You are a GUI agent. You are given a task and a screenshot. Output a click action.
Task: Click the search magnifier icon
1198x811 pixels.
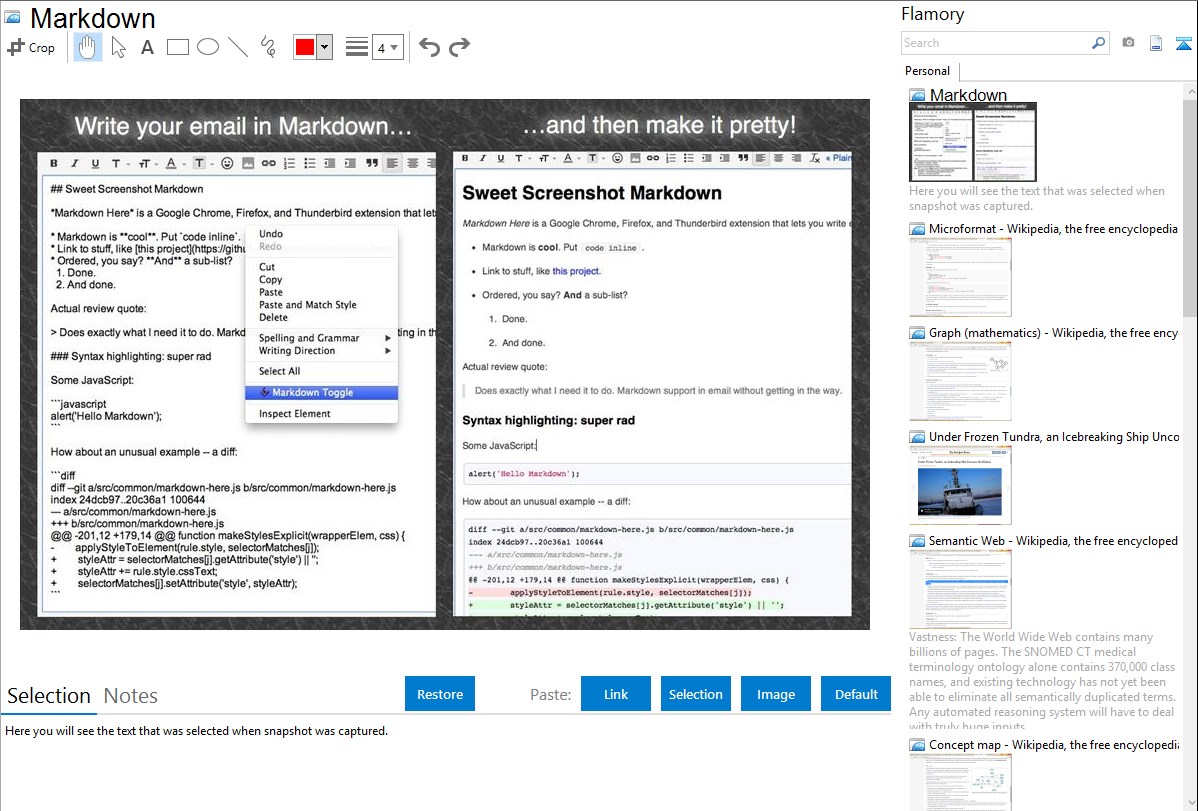click(x=1099, y=43)
